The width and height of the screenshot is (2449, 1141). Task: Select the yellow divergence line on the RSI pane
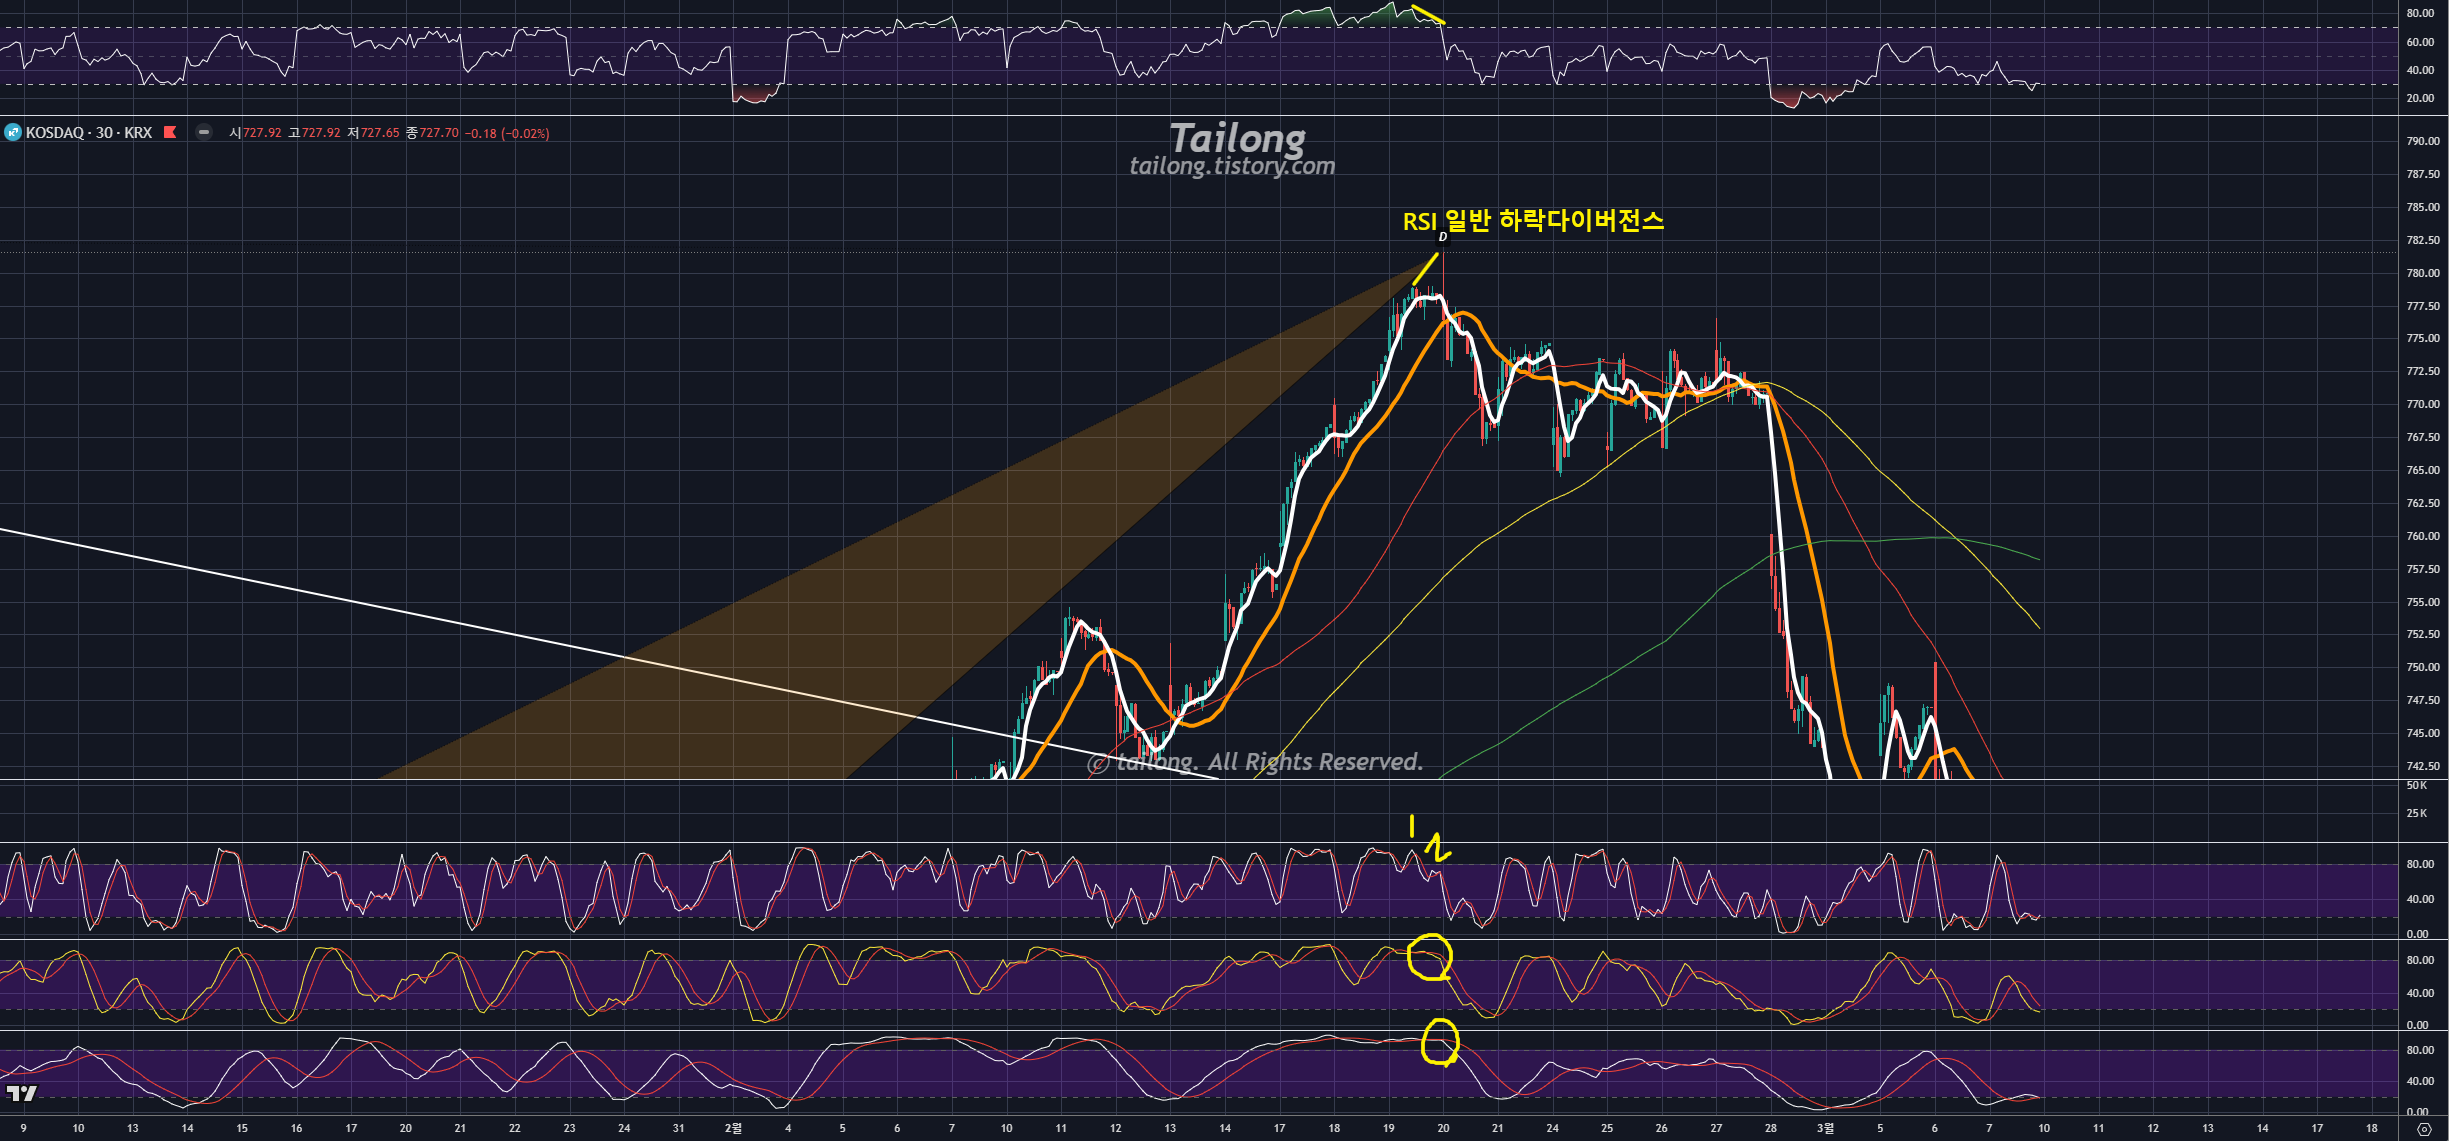point(1428,15)
